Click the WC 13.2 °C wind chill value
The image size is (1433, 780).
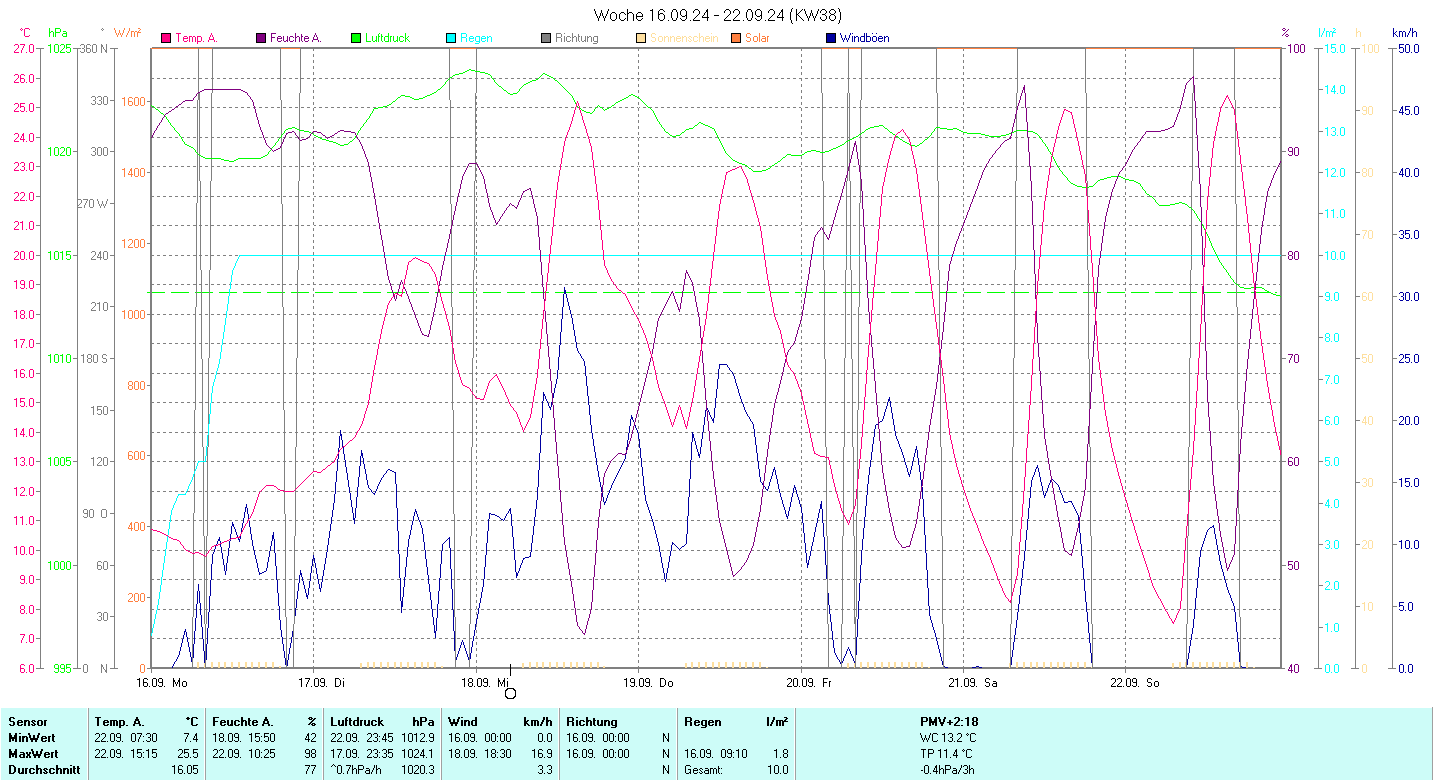click(x=948, y=737)
